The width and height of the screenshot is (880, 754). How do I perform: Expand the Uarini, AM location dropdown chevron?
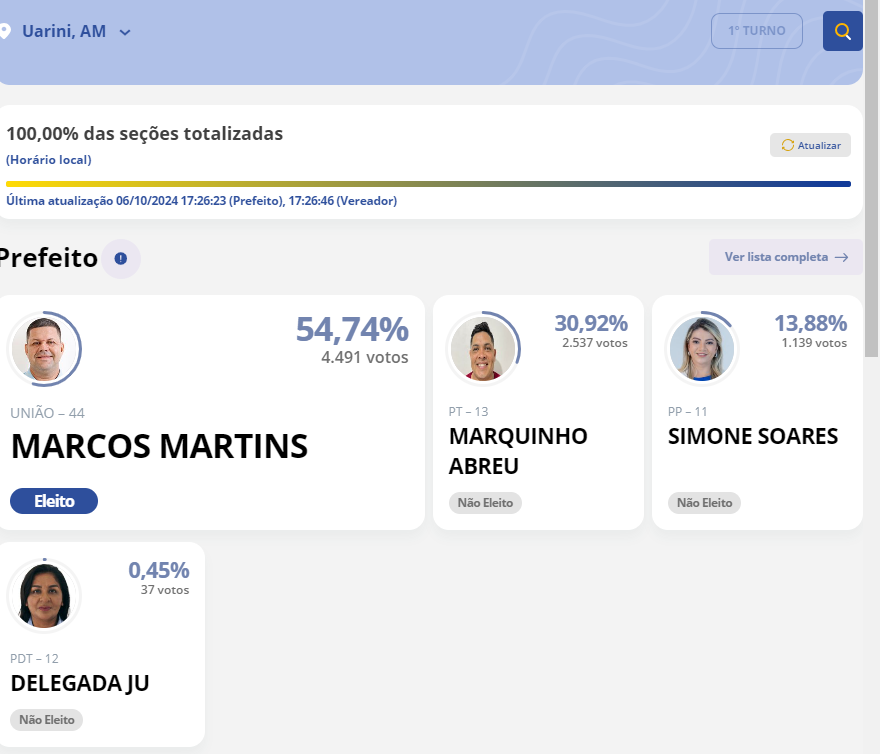(125, 32)
